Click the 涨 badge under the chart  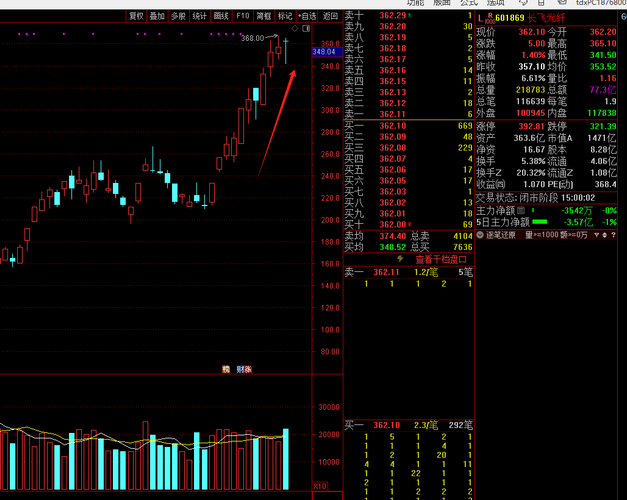coord(248,369)
